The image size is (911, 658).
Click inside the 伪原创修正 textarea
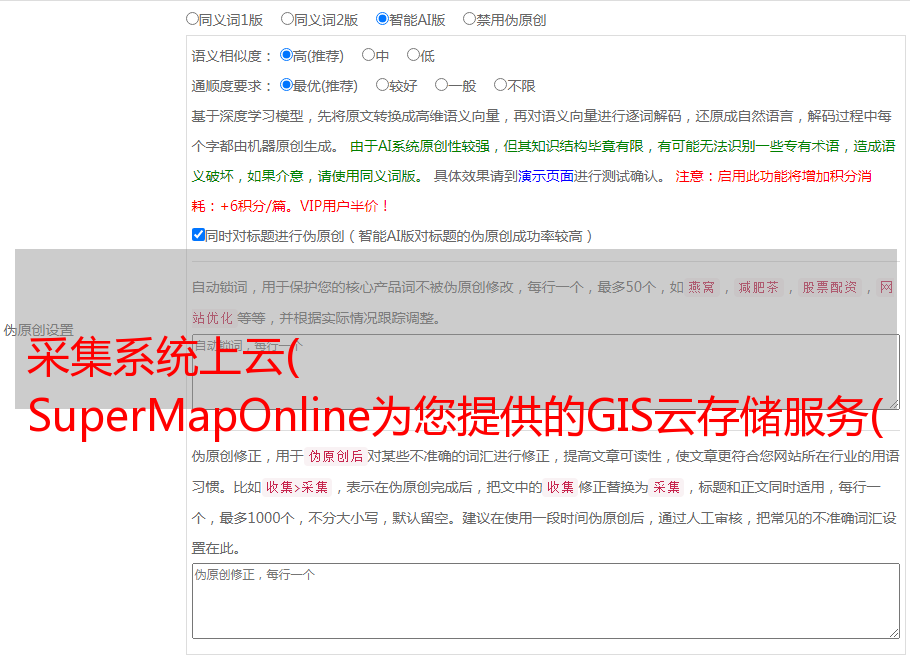(x=546, y=601)
